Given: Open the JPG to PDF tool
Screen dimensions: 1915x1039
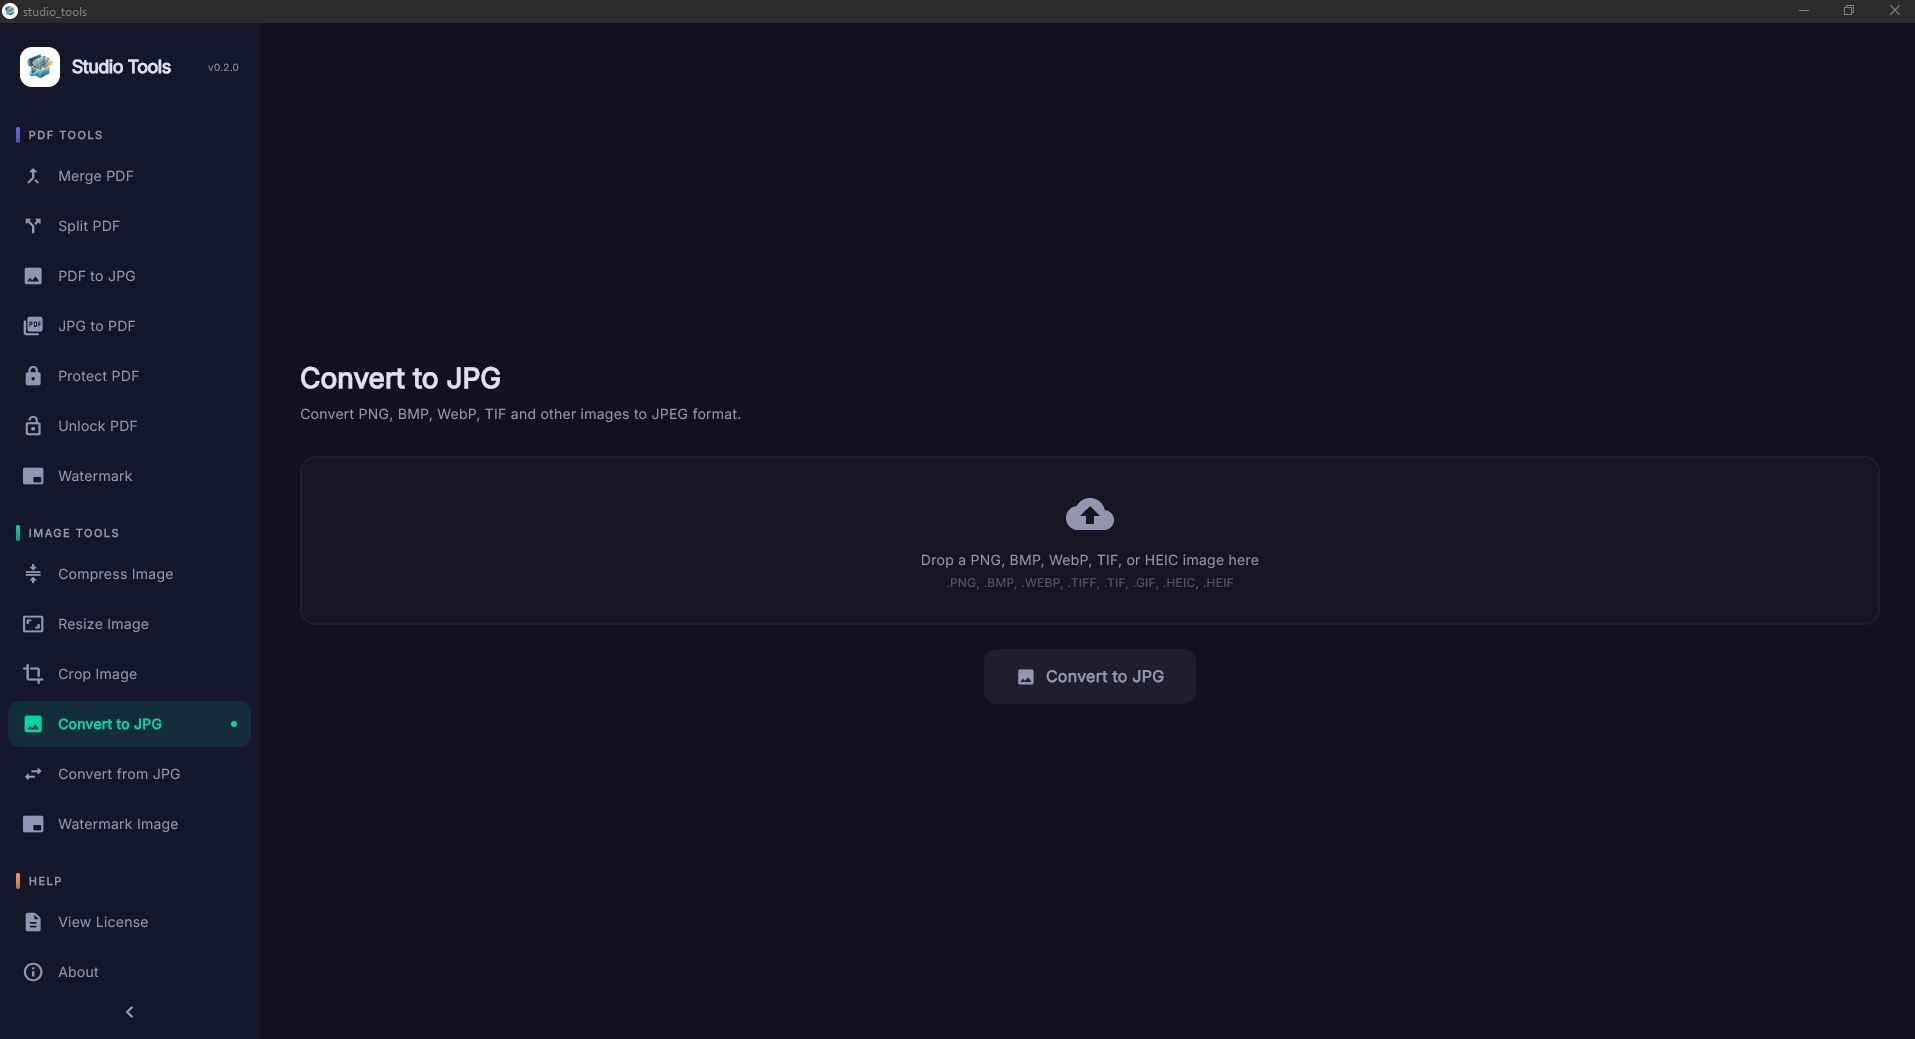Looking at the screenshot, I should (97, 326).
